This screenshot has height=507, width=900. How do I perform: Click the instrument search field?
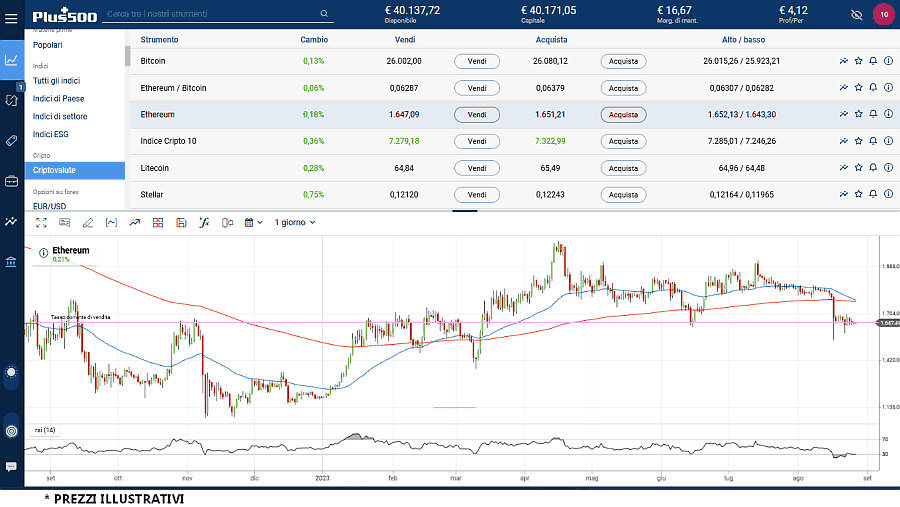tap(217, 14)
